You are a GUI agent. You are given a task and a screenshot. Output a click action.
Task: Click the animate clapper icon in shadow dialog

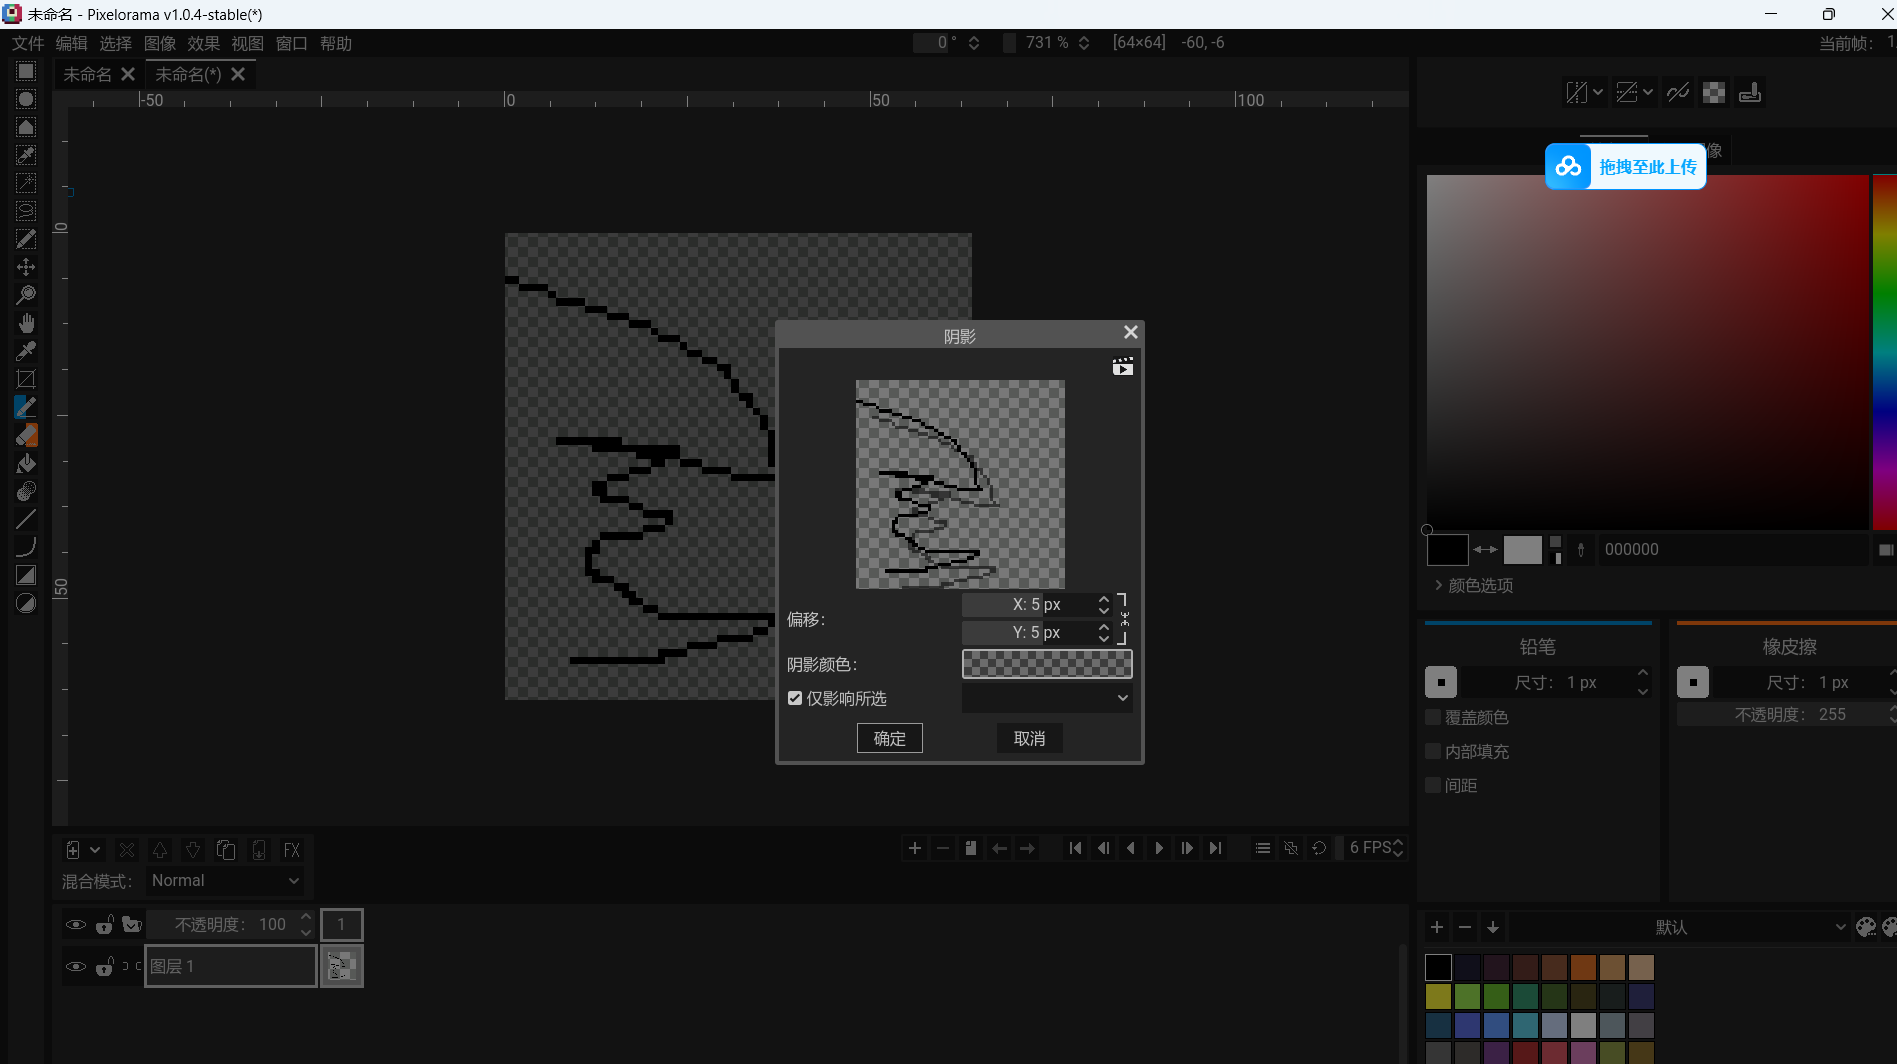pos(1123,367)
